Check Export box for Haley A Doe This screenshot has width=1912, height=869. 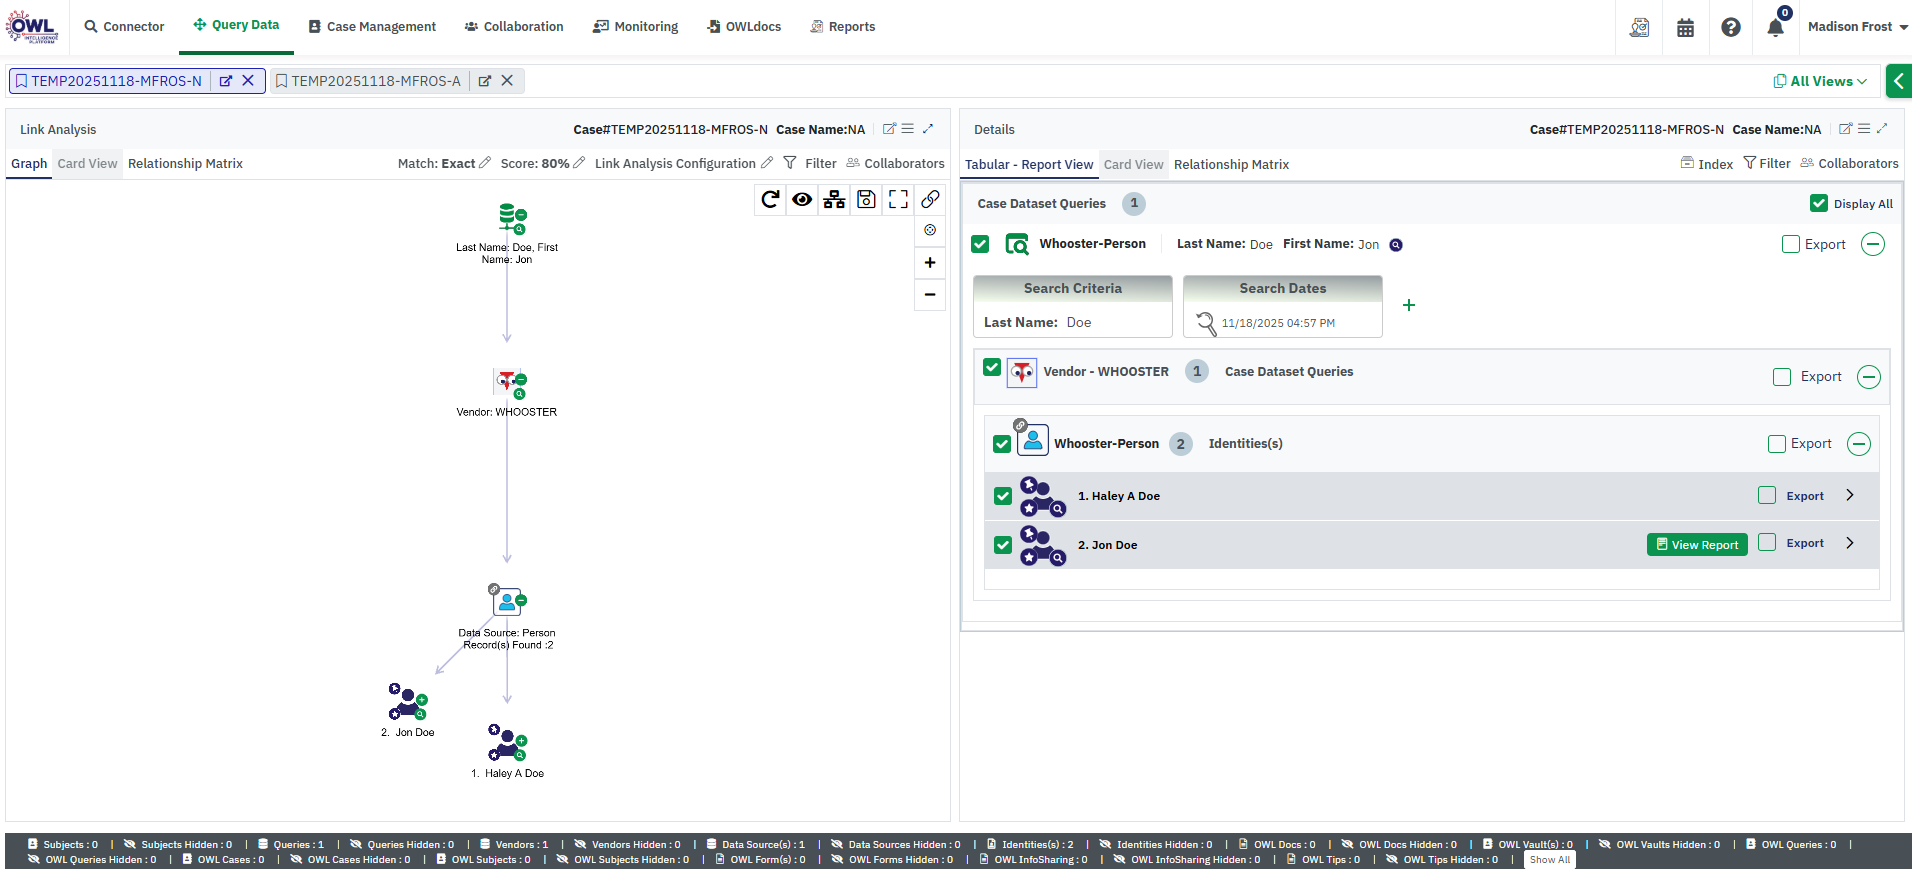[x=1767, y=495]
